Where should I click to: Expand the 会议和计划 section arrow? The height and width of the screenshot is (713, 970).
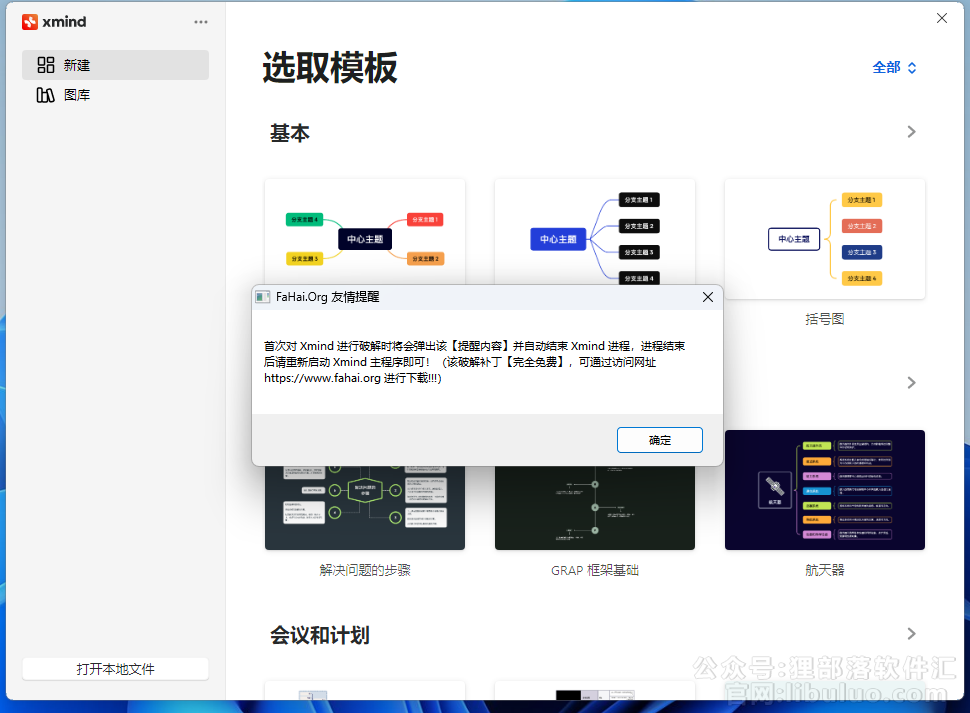[911, 634]
